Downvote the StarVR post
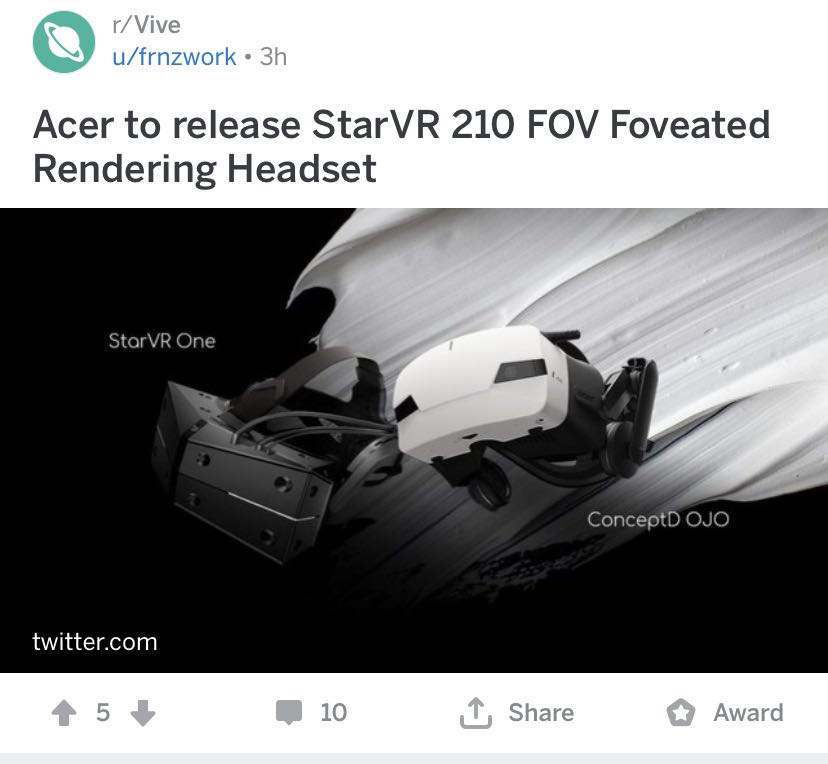Image resolution: width=828 pixels, height=764 pixels. coord(143,712)
